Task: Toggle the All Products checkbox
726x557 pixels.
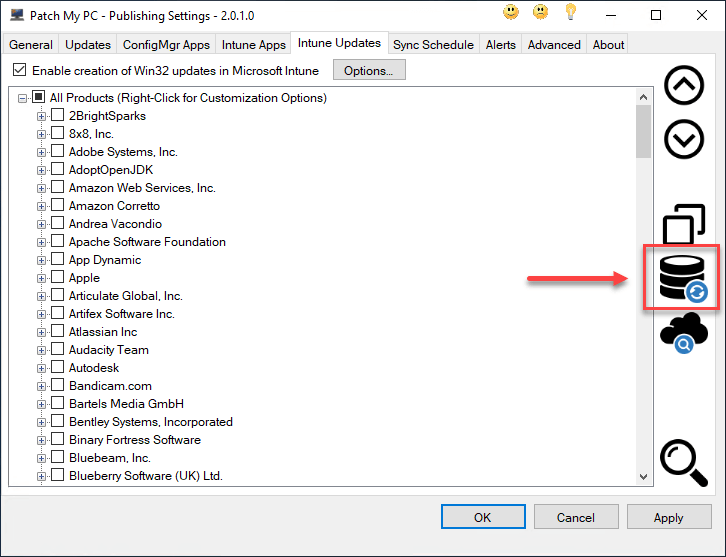Action: click(38, 97)
